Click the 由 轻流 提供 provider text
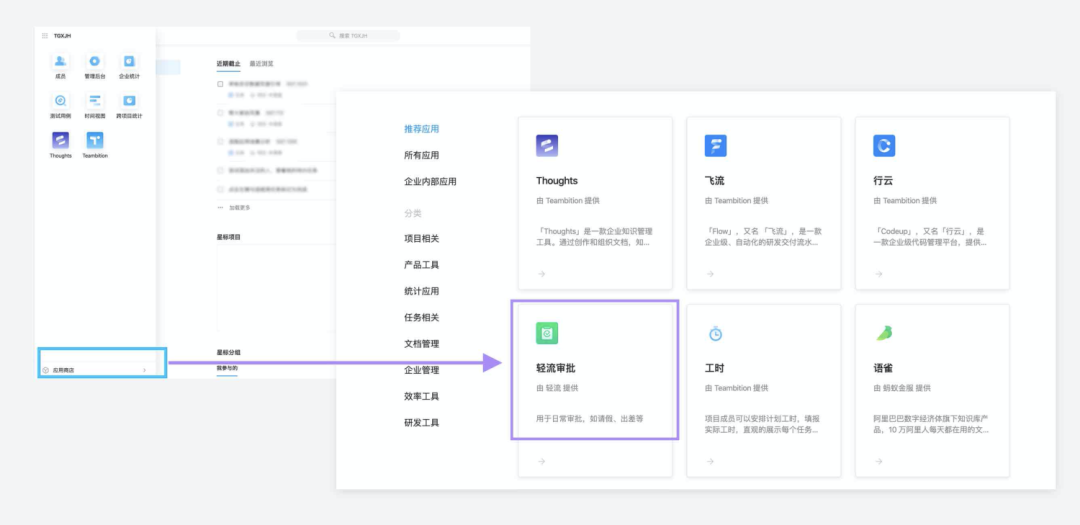Viewport: 1080px width, 525px height. (557, 388)
